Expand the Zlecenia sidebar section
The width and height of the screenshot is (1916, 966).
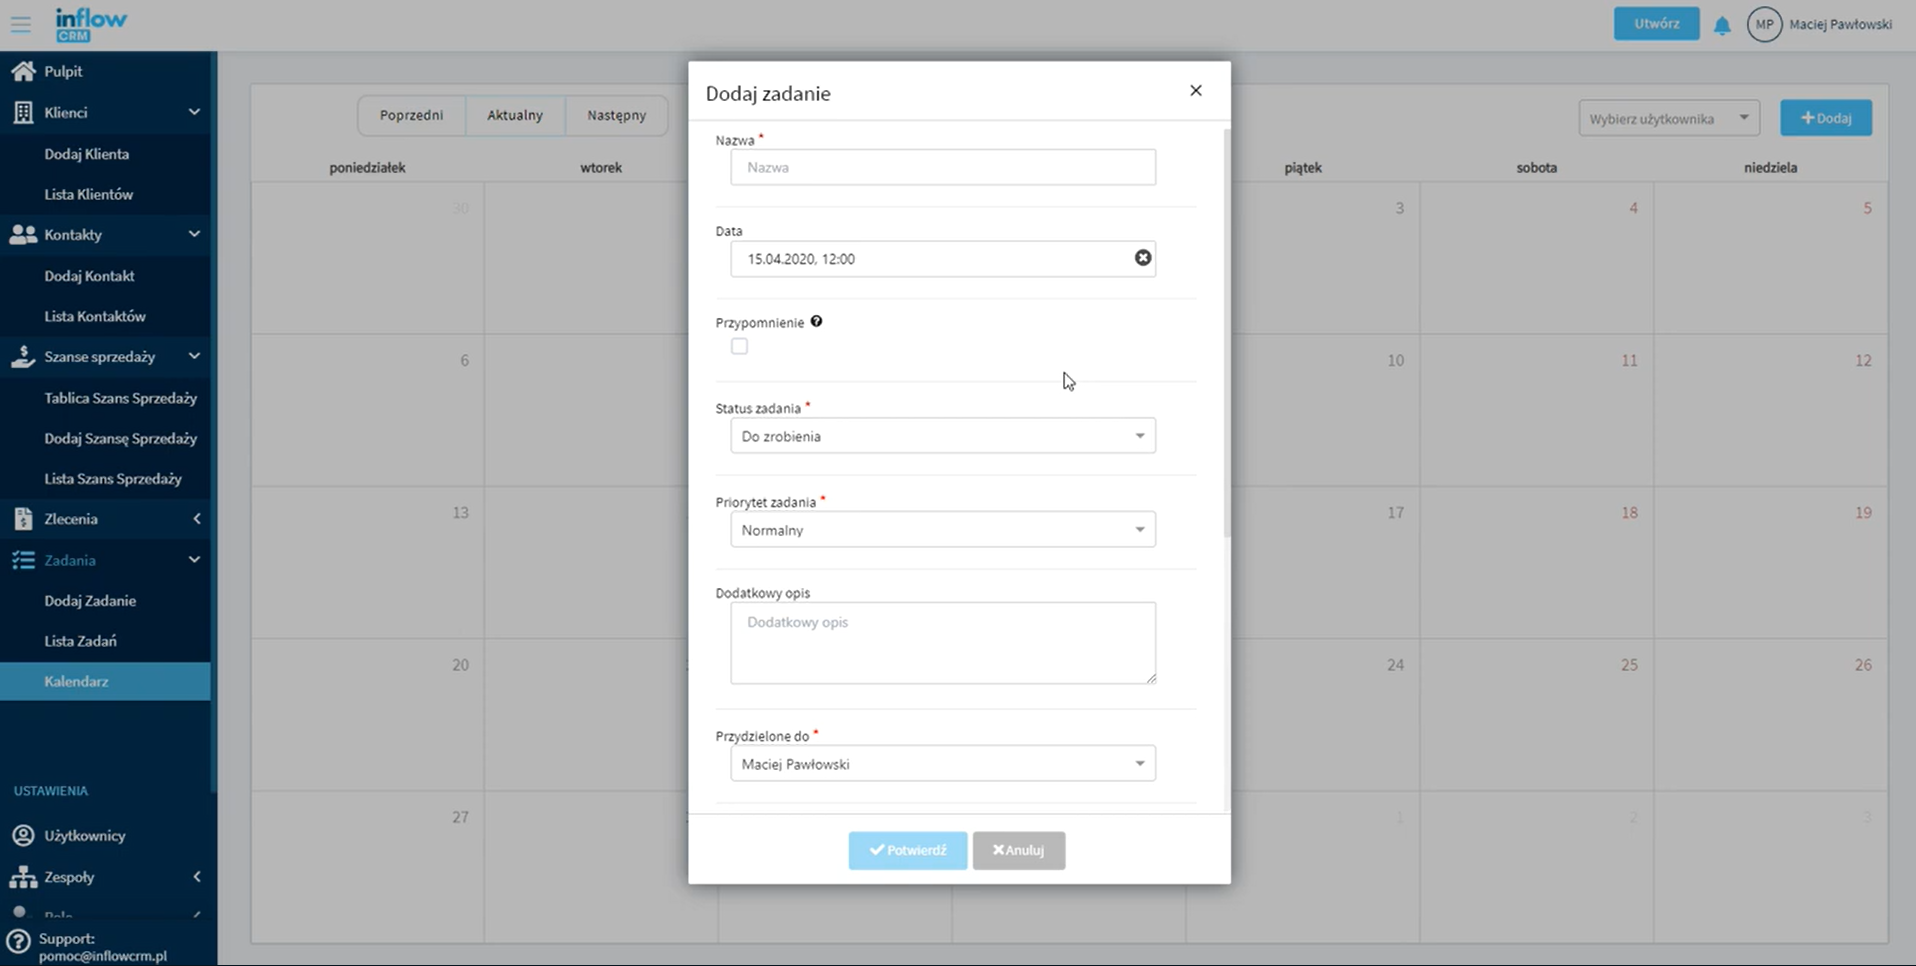(196, 519)
